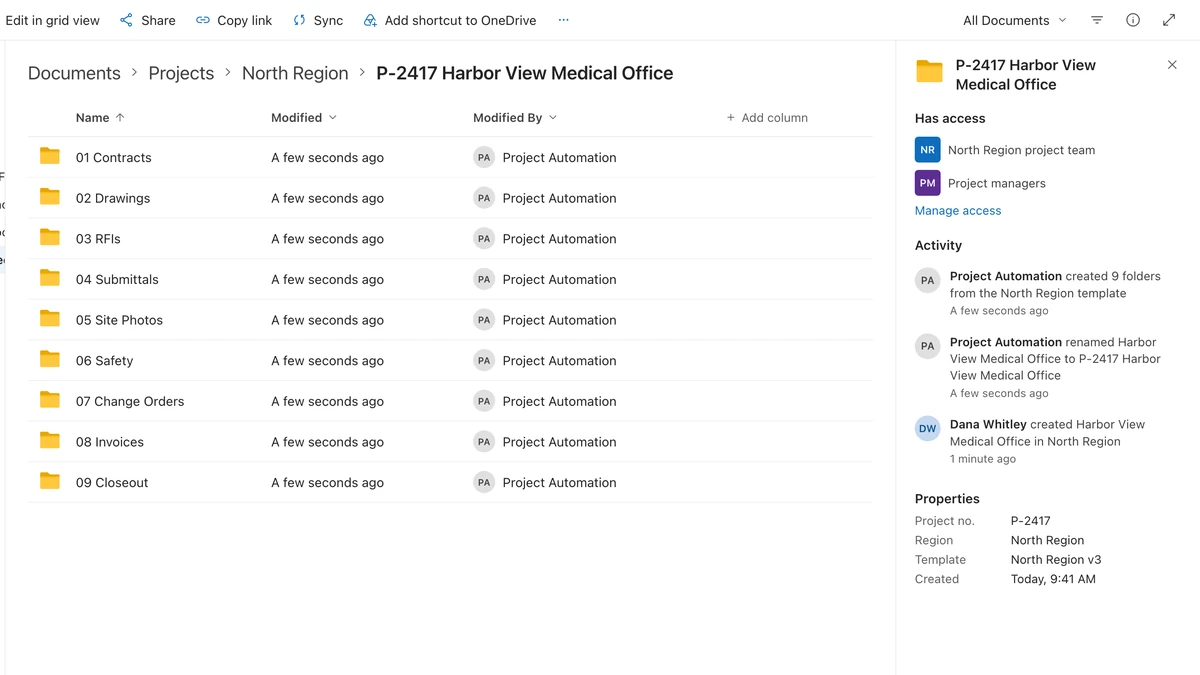Click the 05 Site Photos folder icon
Image resolution: width=1200 pixels, height=675 pixels.
[50, 319]
